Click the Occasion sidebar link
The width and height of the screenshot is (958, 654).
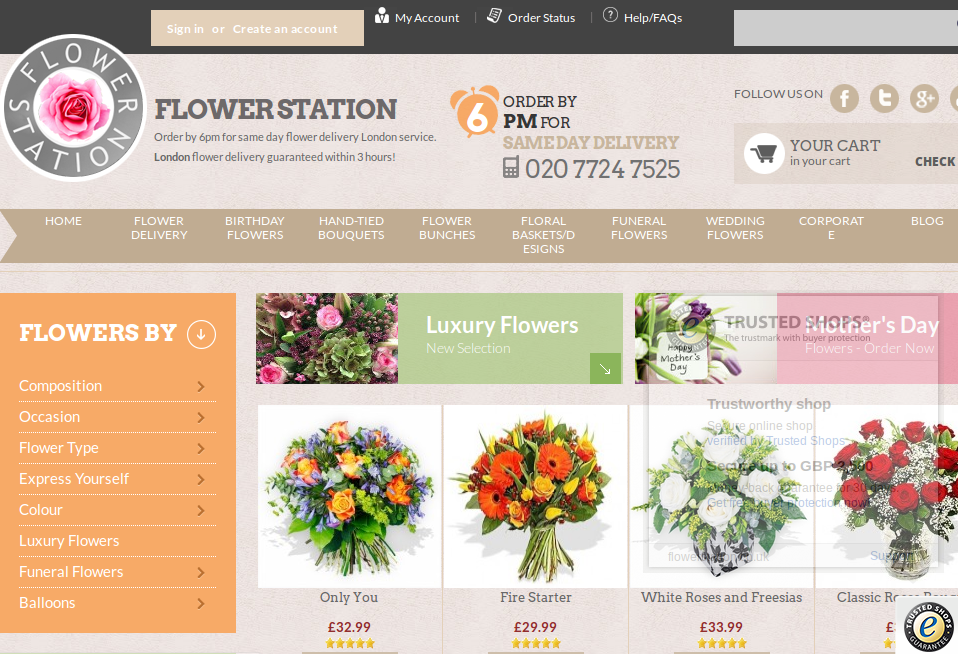click(x=49, y=417)
